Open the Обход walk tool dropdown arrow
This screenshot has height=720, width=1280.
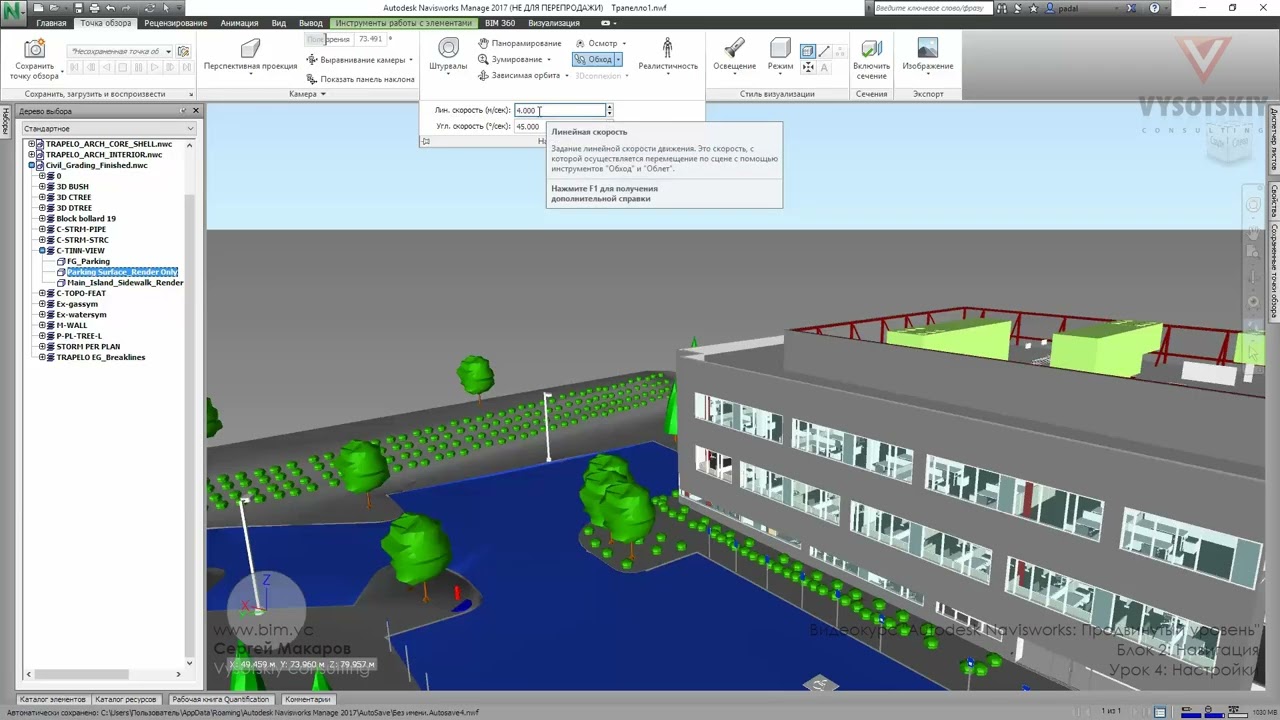pyautogui.click(x=618, y=60)
